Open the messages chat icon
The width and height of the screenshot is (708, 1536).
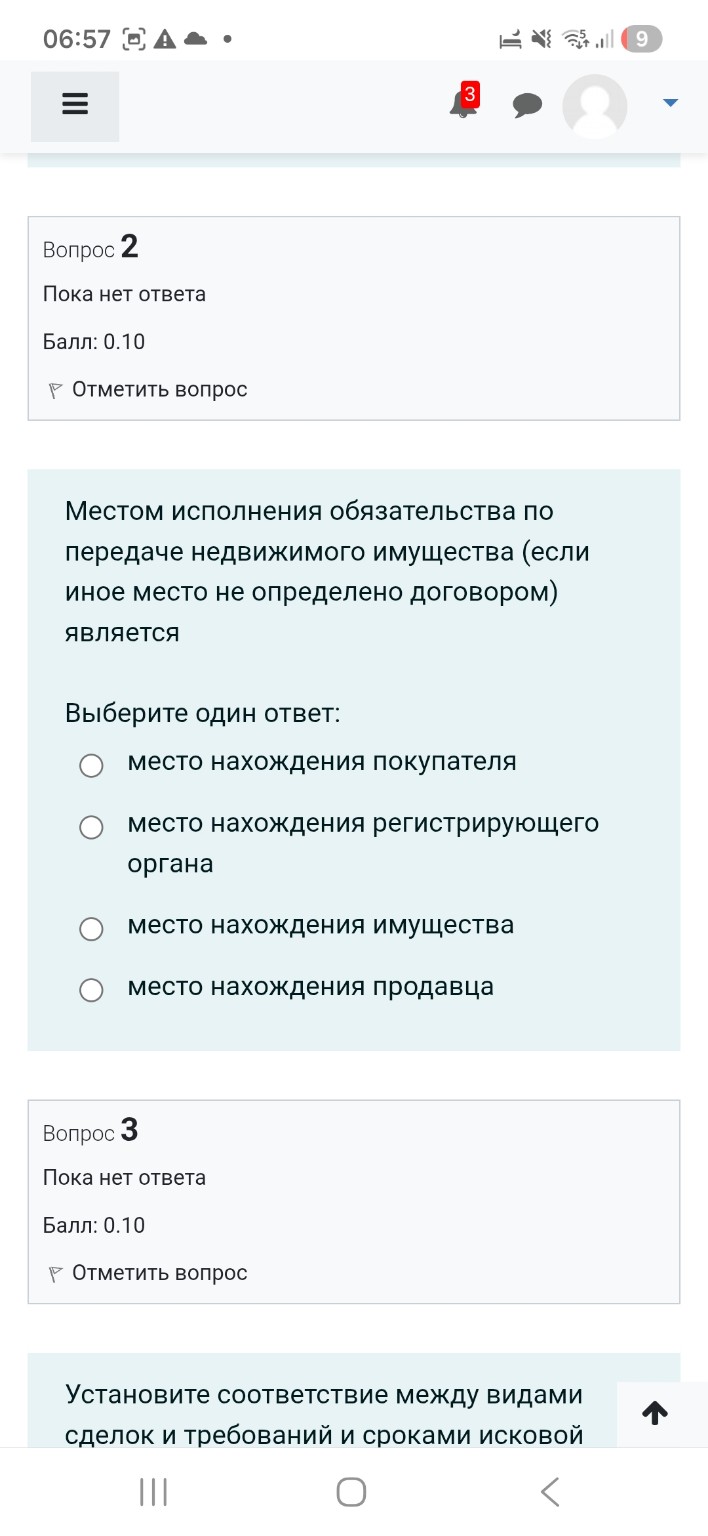click(x=528, y=105)
